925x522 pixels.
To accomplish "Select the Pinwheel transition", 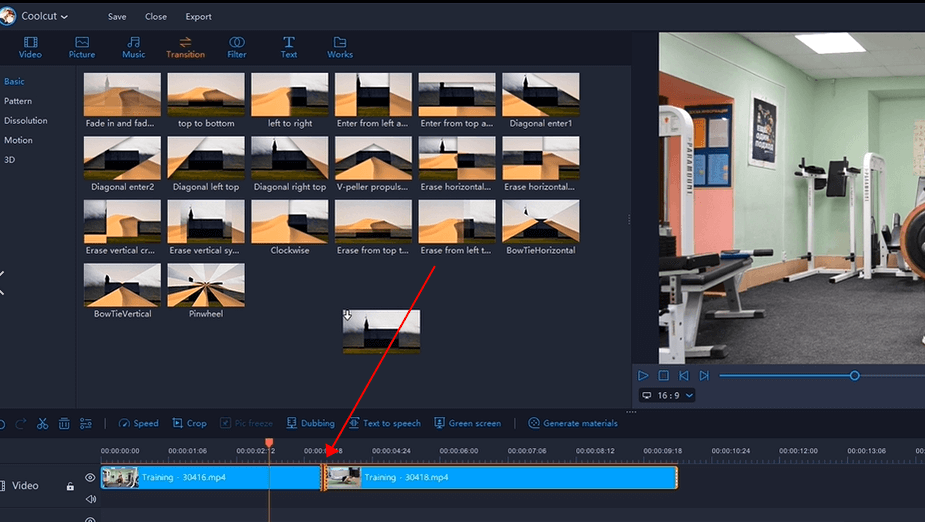I will 206,291.
